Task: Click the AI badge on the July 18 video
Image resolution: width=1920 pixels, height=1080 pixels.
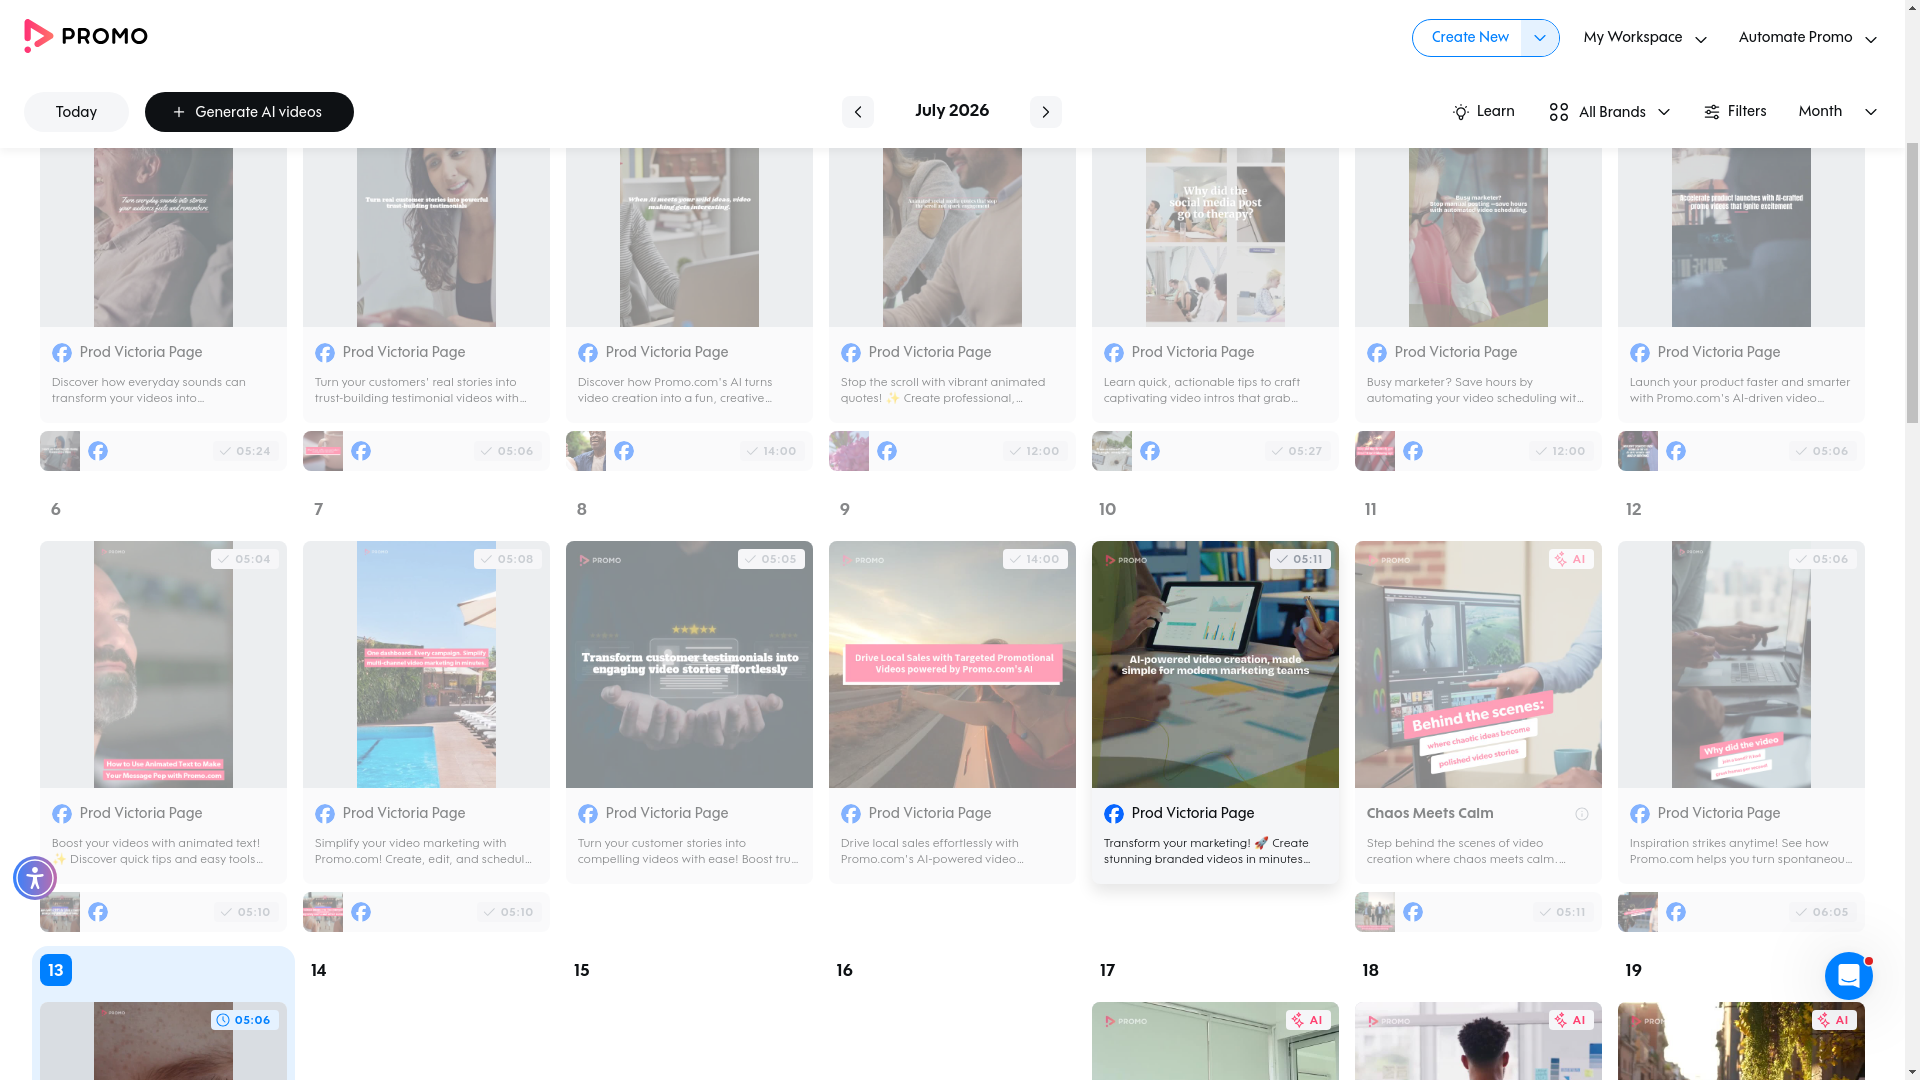Action: [1571, 1020]
